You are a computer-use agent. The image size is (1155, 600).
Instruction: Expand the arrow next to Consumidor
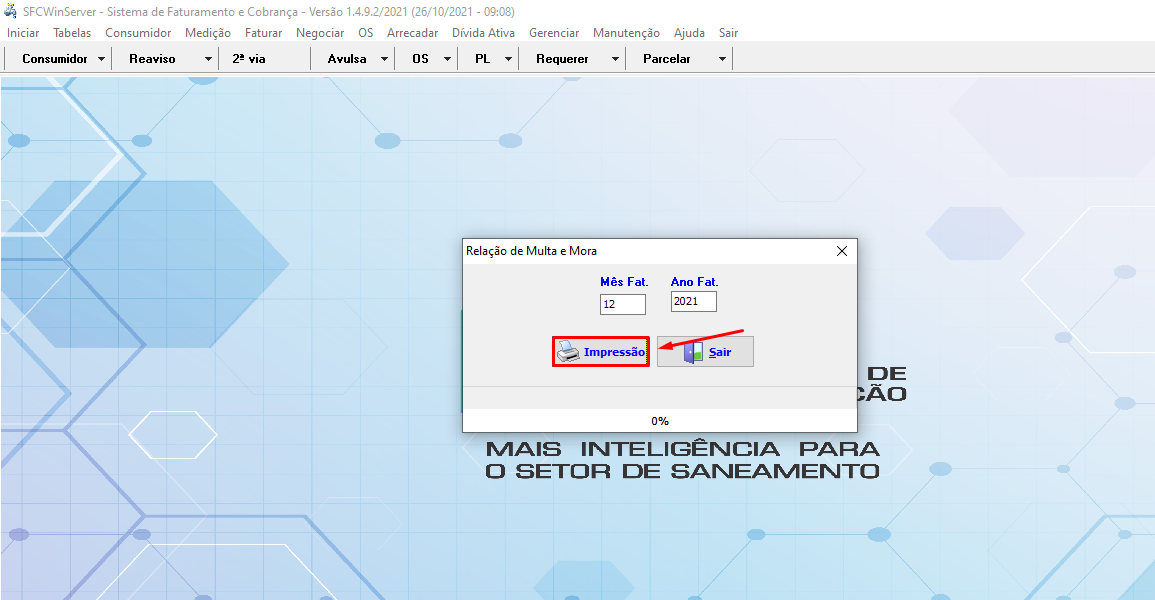102,59
